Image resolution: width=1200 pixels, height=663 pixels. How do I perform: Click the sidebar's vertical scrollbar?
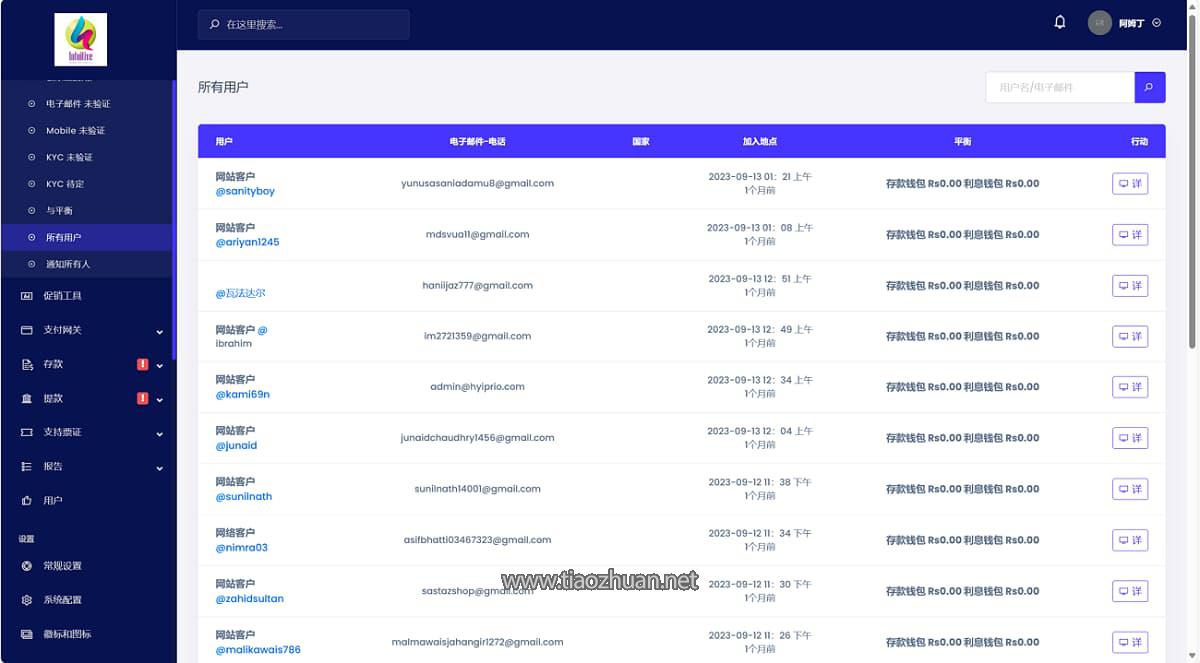pos(174,220)
